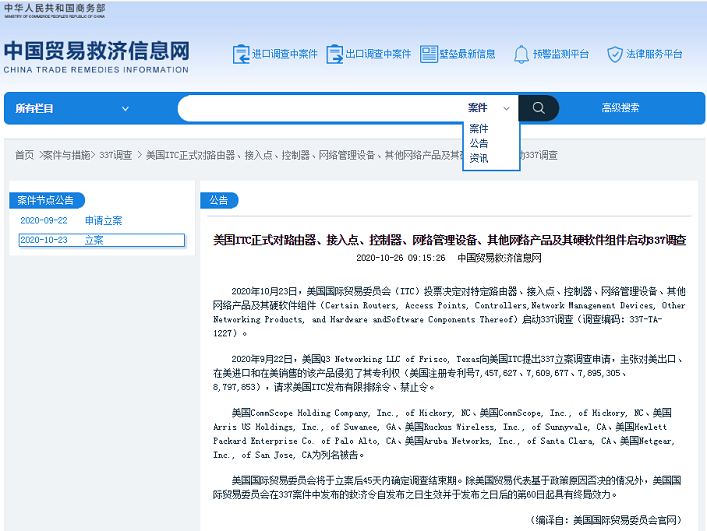The width and height of the screenshot is (707, 531).
Task: Click the 壁垒最新信息 newspaper icon
Action: click(x=429, y=54)
